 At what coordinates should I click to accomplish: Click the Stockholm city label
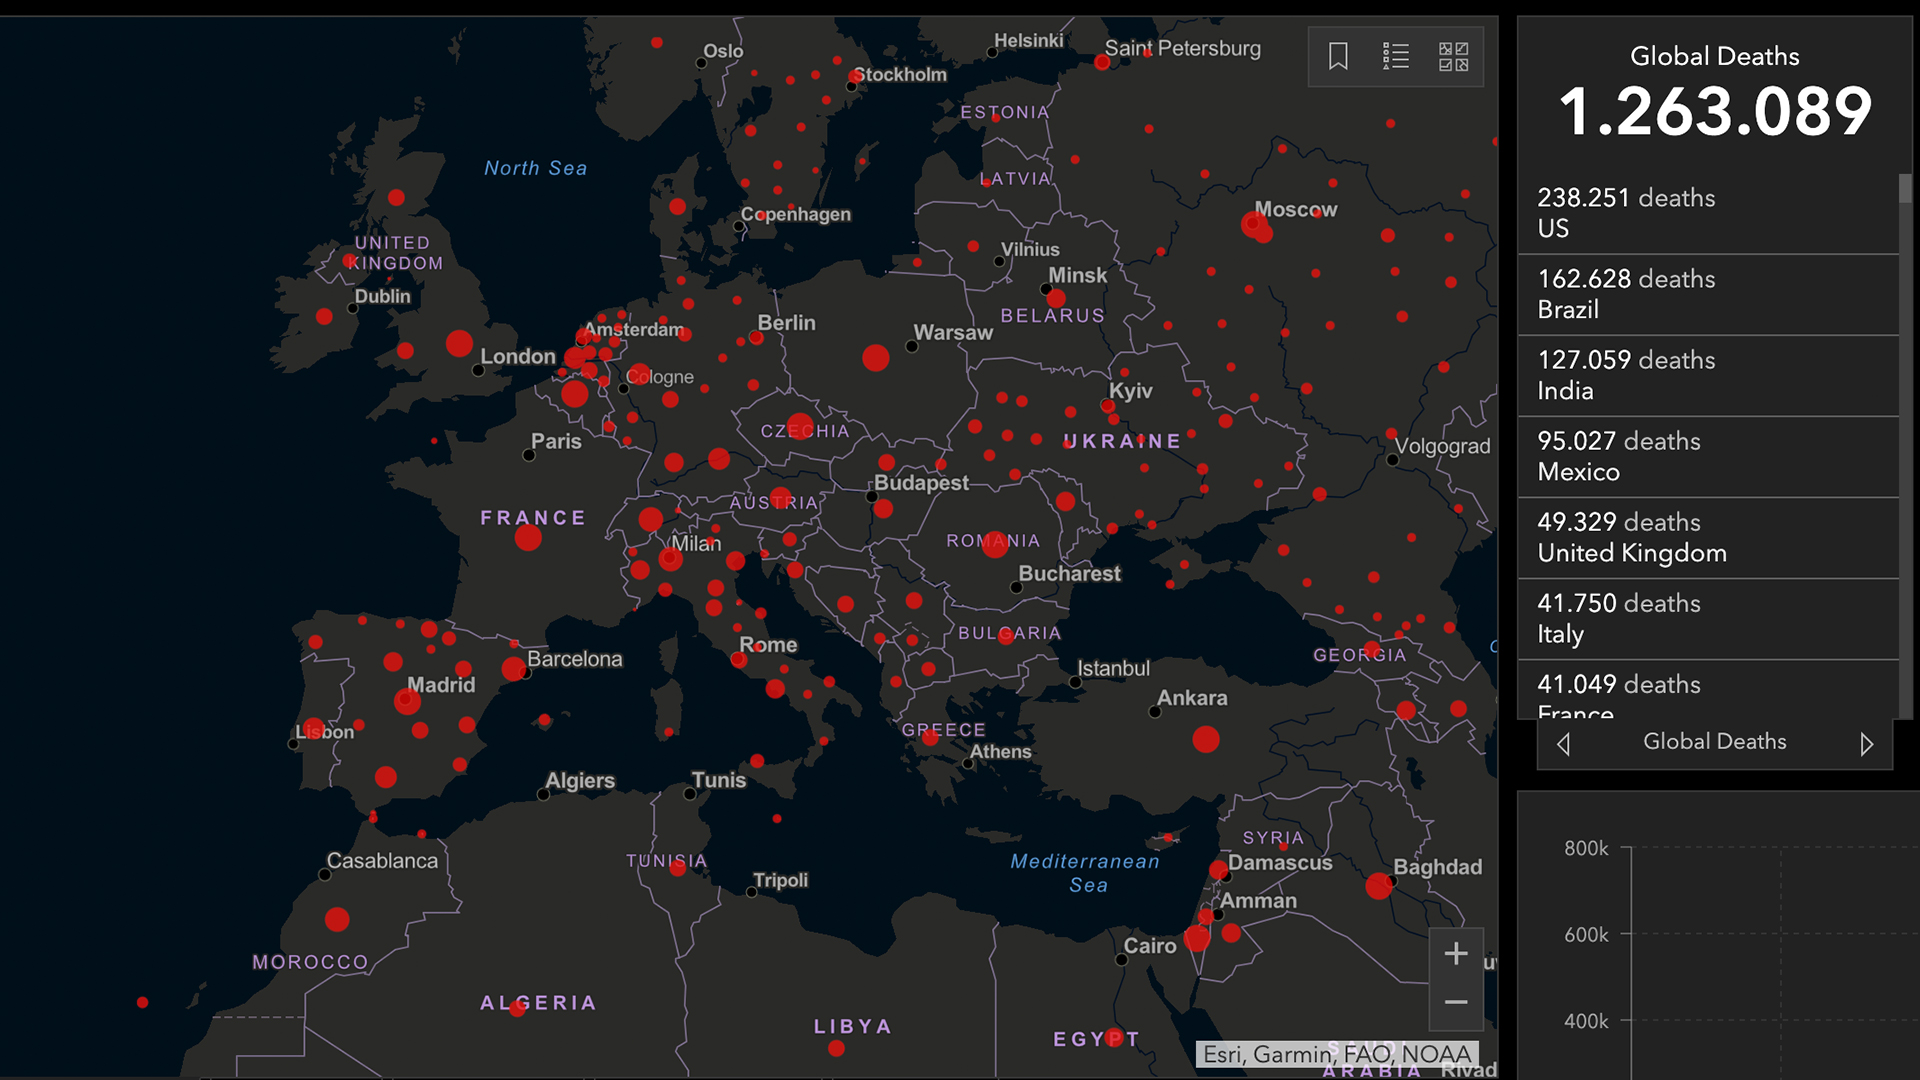click(899, 74)
